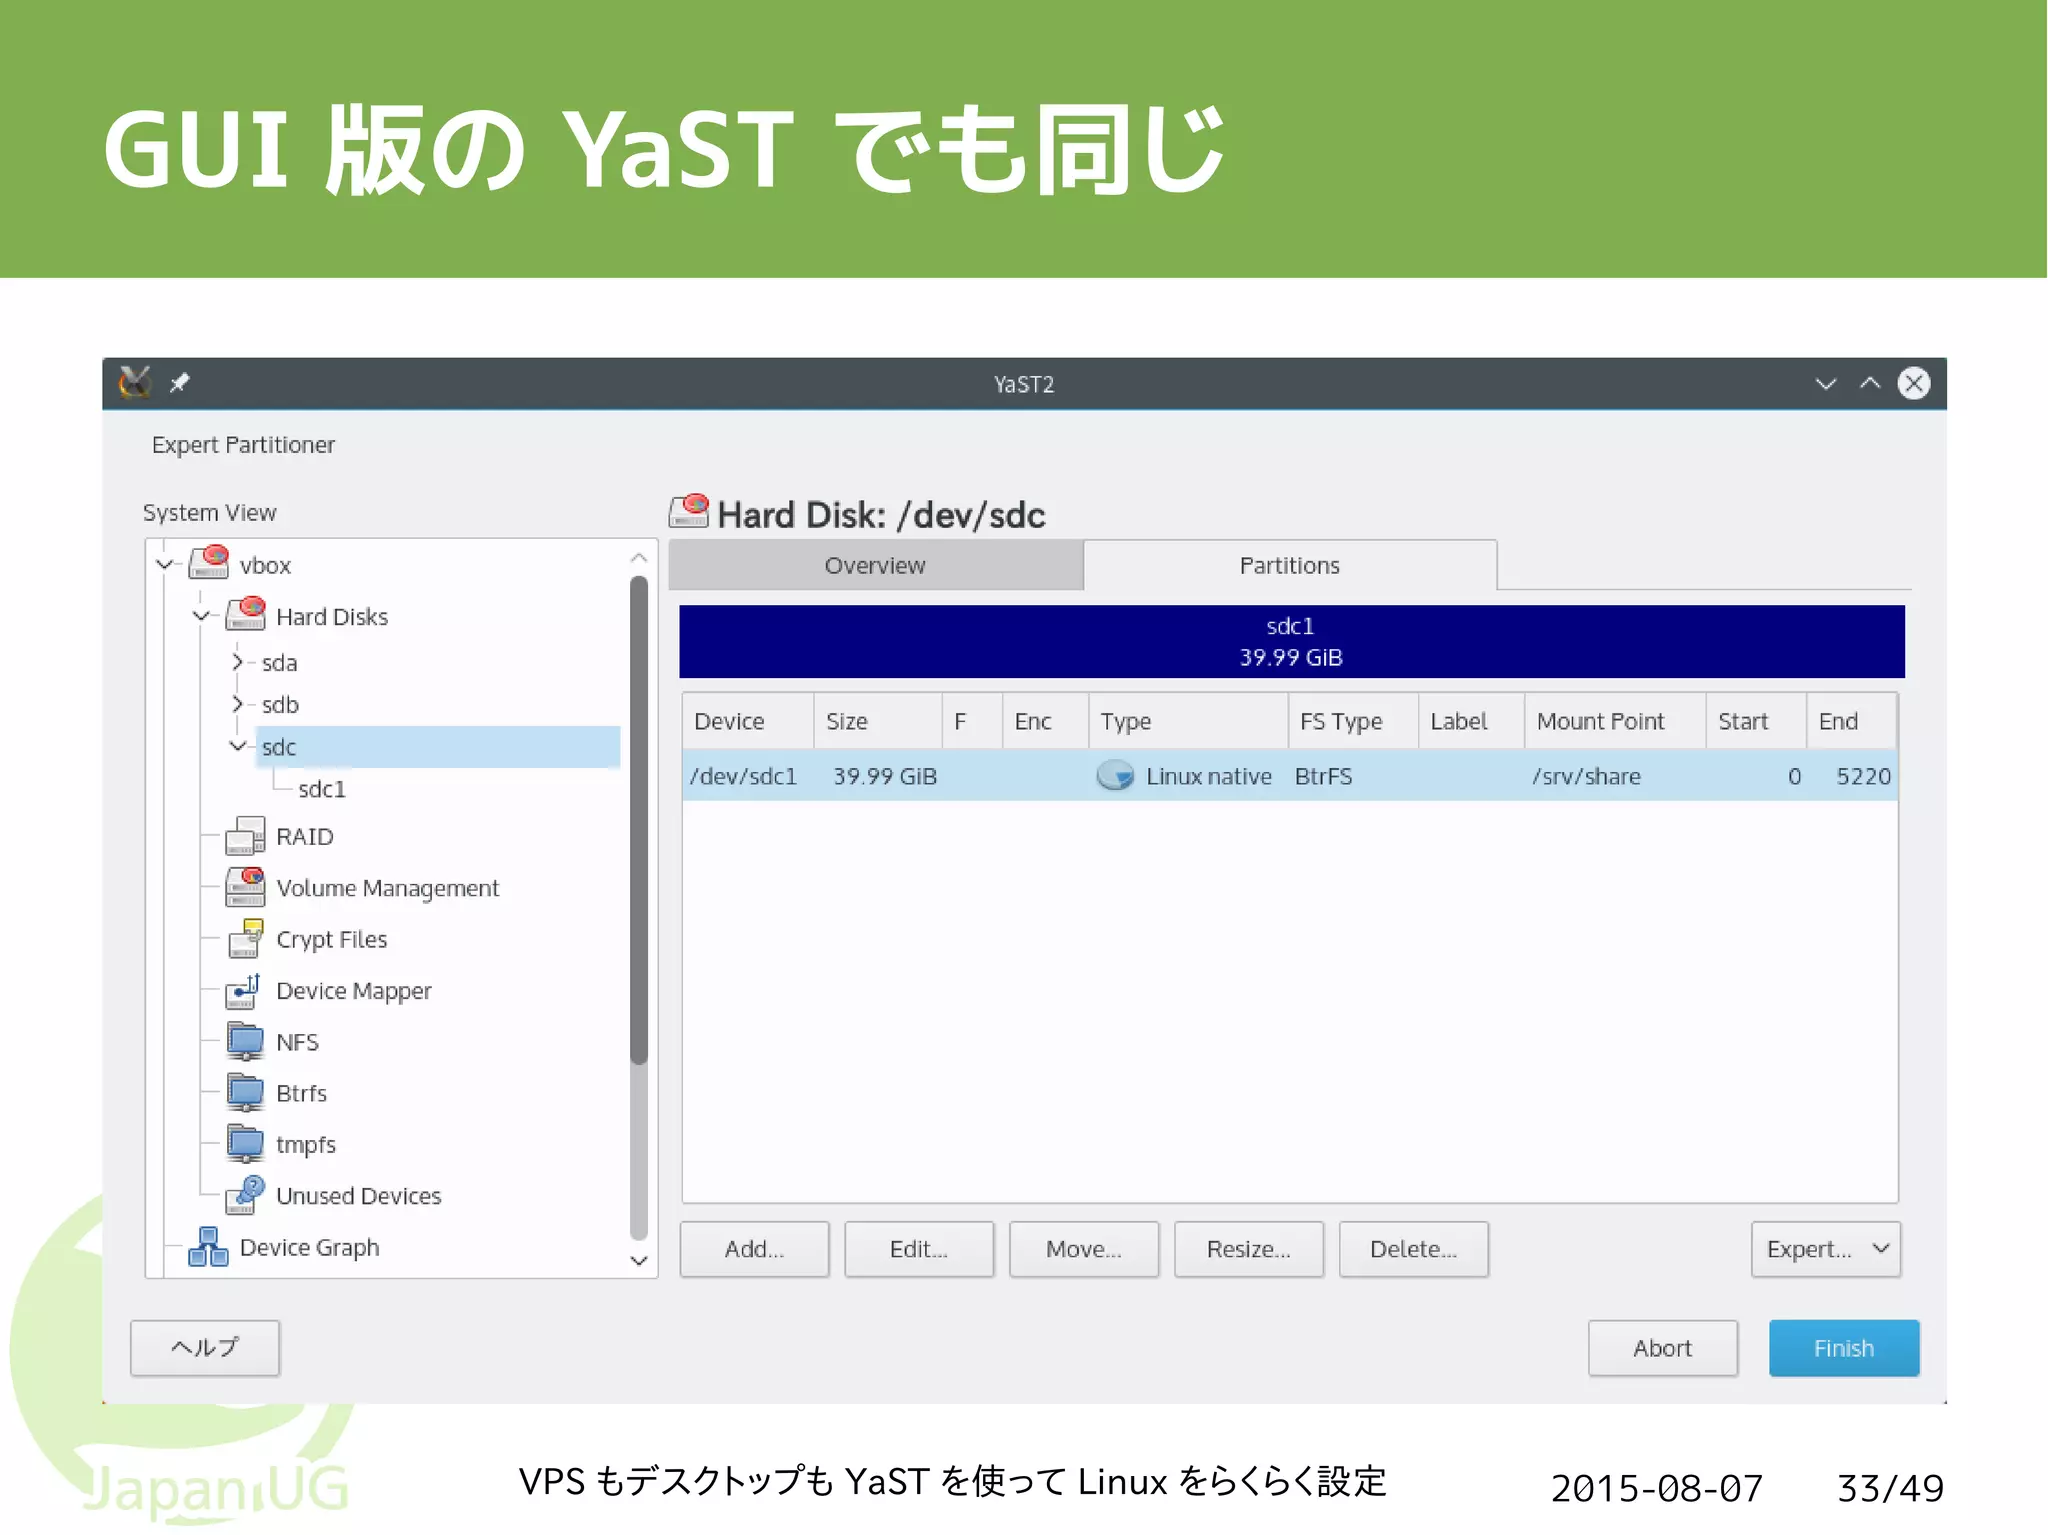2048x1535 pixels.
Task: Click the scroll down arrow of System View
Action: point(639,1261)
